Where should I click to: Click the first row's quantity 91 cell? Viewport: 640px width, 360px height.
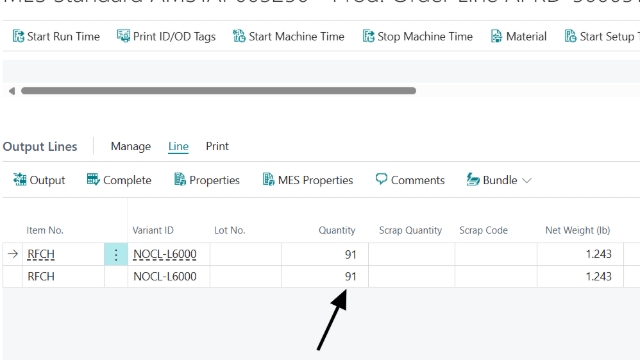325,254
